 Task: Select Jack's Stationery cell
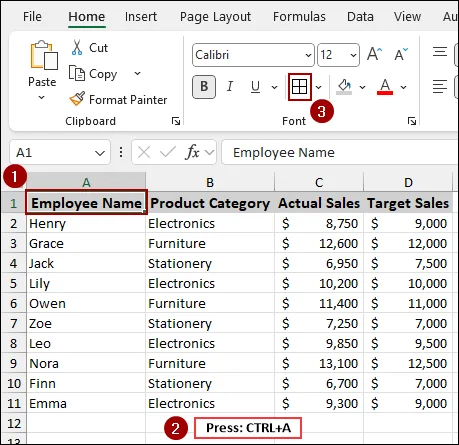click(x=210, y=263)
